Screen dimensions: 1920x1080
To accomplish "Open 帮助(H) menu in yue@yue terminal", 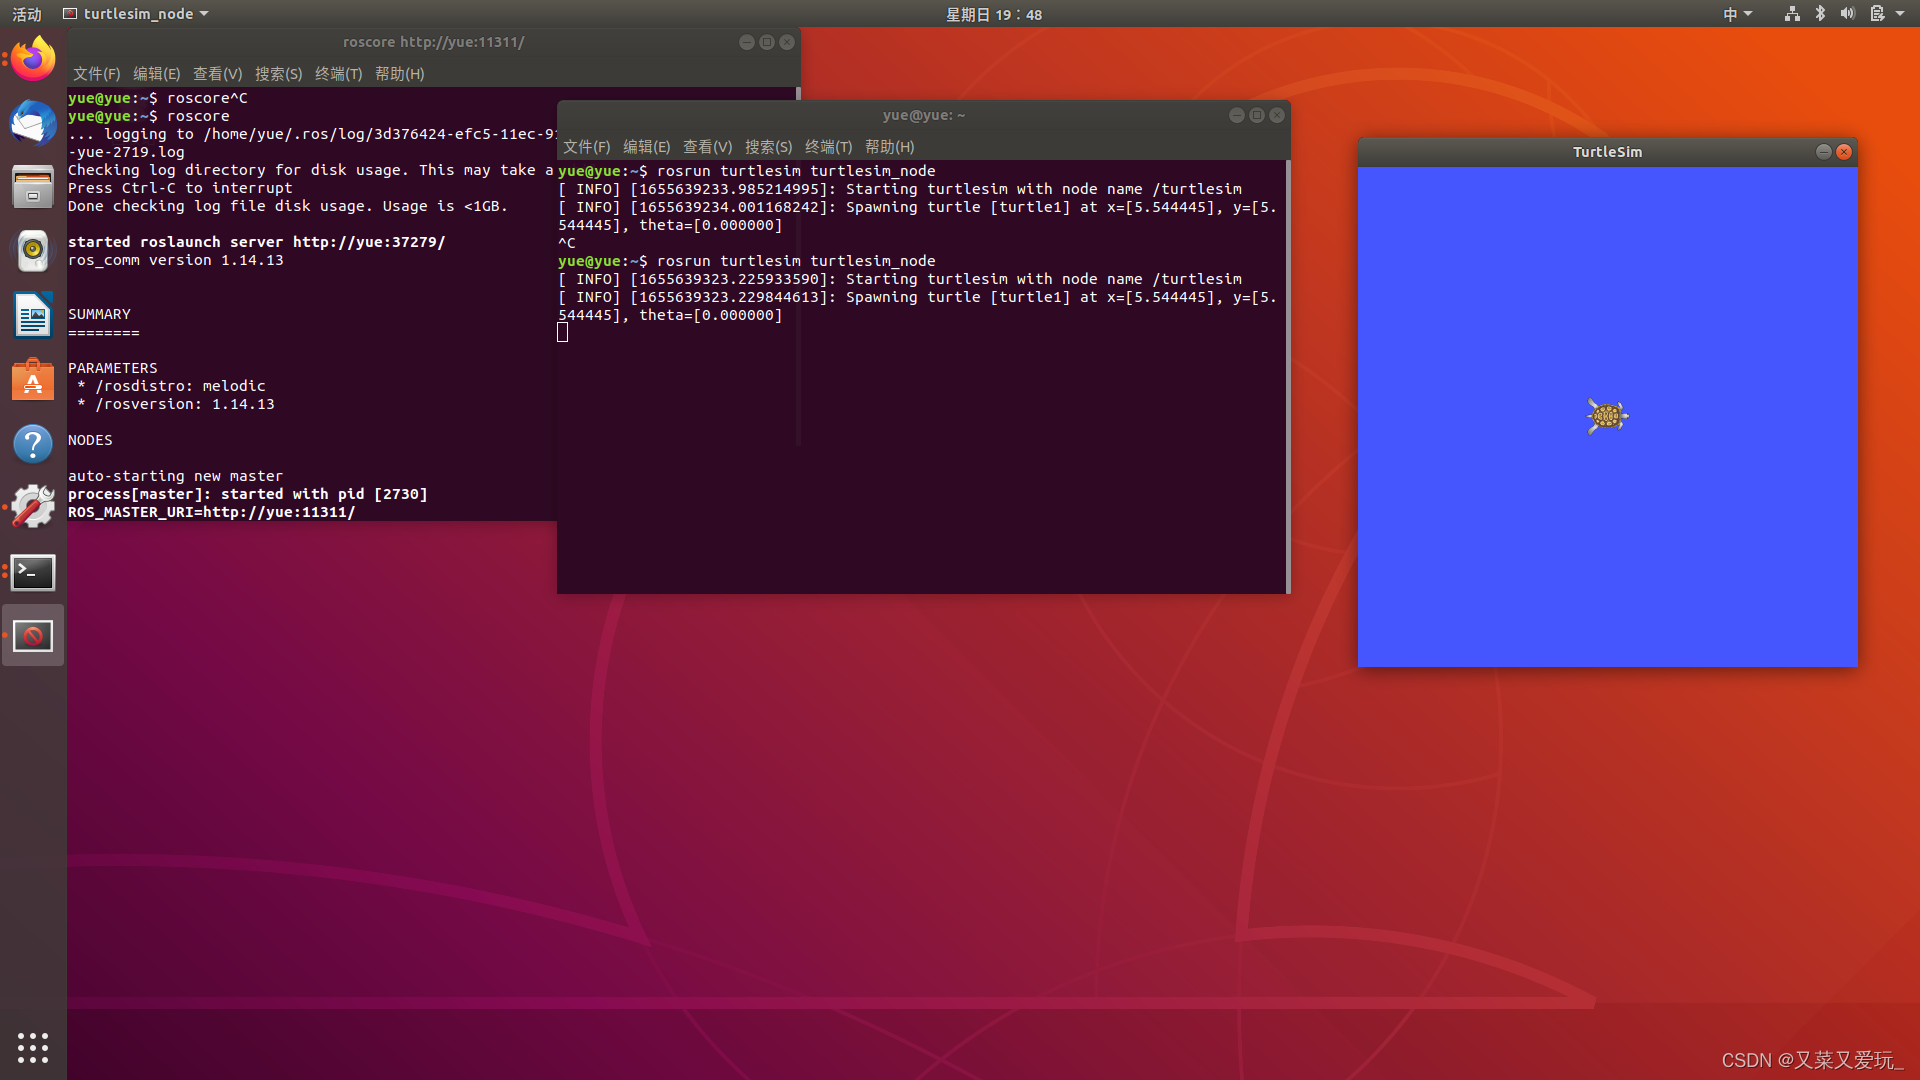I will point(889,147).
